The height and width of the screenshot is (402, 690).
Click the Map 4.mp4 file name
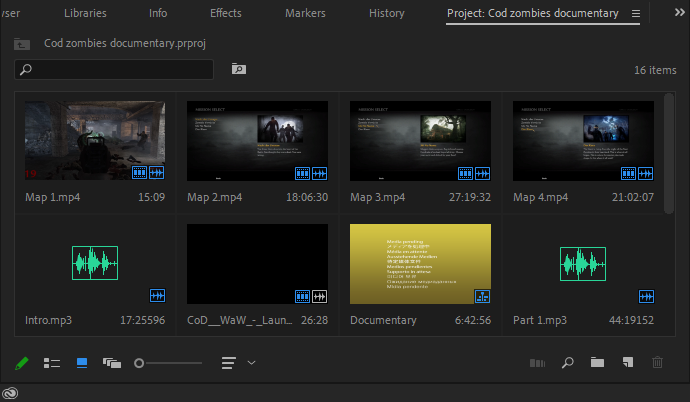tap(540, 197)
